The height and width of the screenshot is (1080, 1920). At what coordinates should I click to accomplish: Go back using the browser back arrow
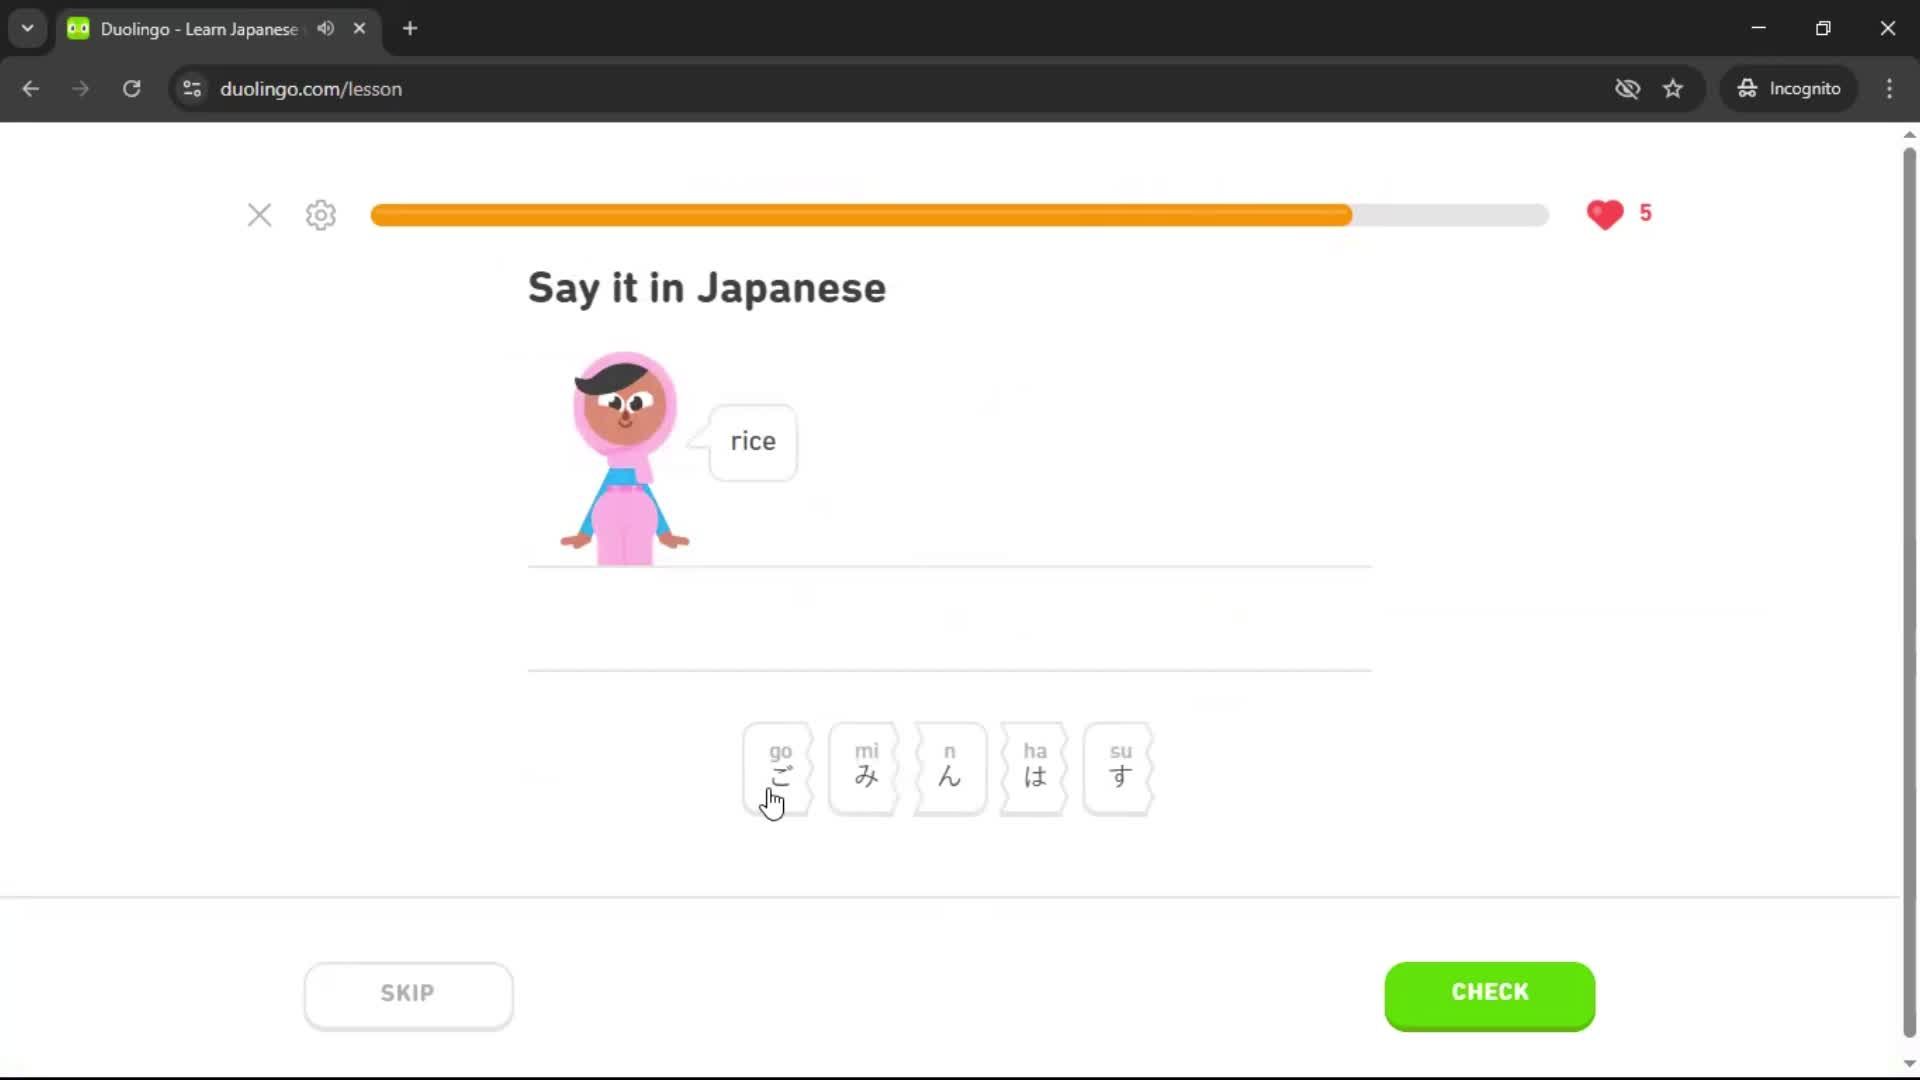(30, 88)
